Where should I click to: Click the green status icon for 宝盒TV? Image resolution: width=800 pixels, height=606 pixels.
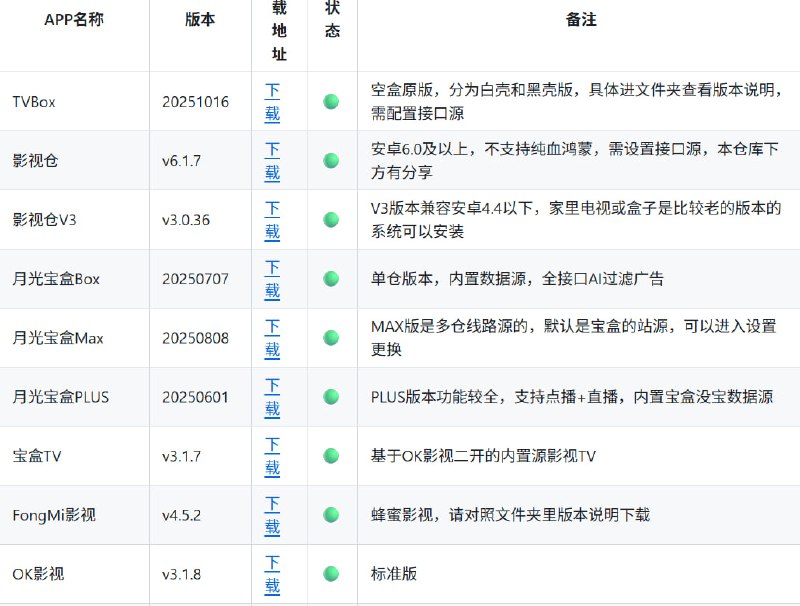click(x=330, y=456)
